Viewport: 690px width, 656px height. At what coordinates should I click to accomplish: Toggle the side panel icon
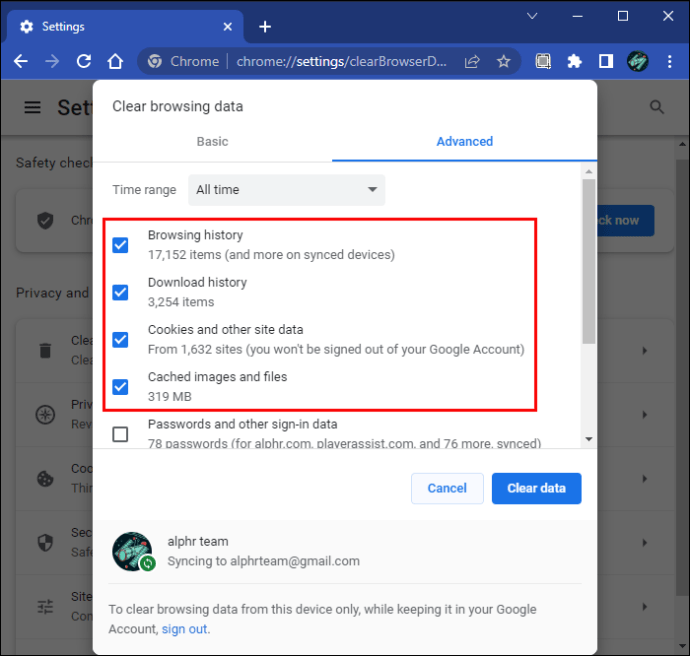(606, 61)
